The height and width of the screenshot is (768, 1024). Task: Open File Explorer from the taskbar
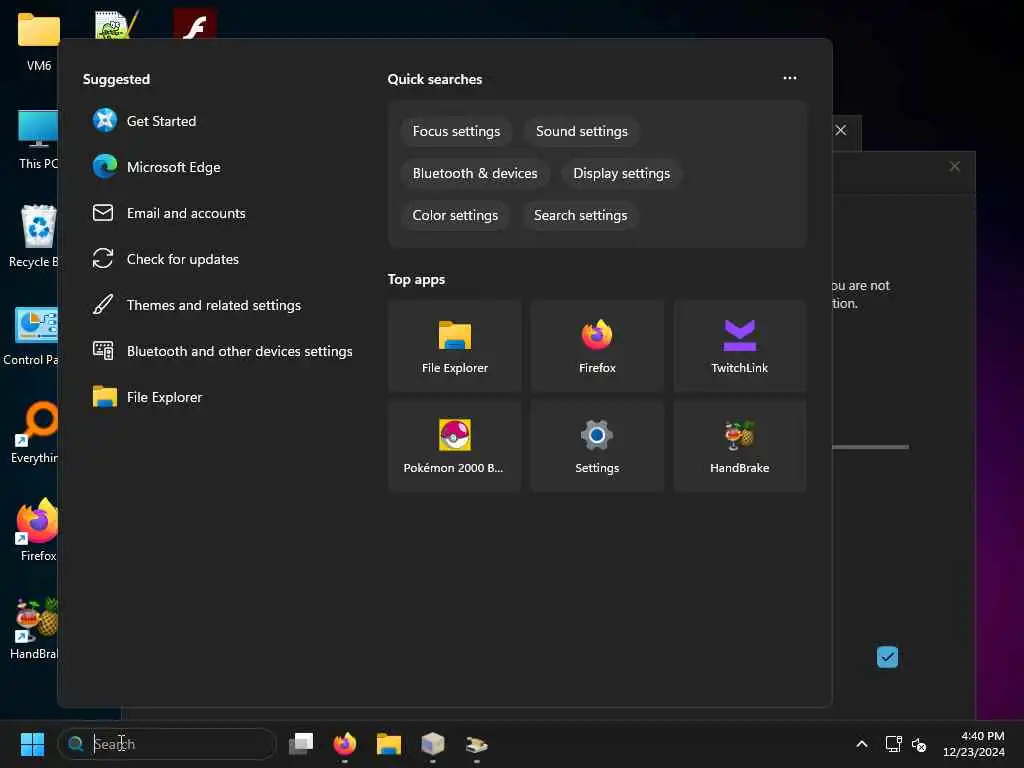(x=389, y=744)
